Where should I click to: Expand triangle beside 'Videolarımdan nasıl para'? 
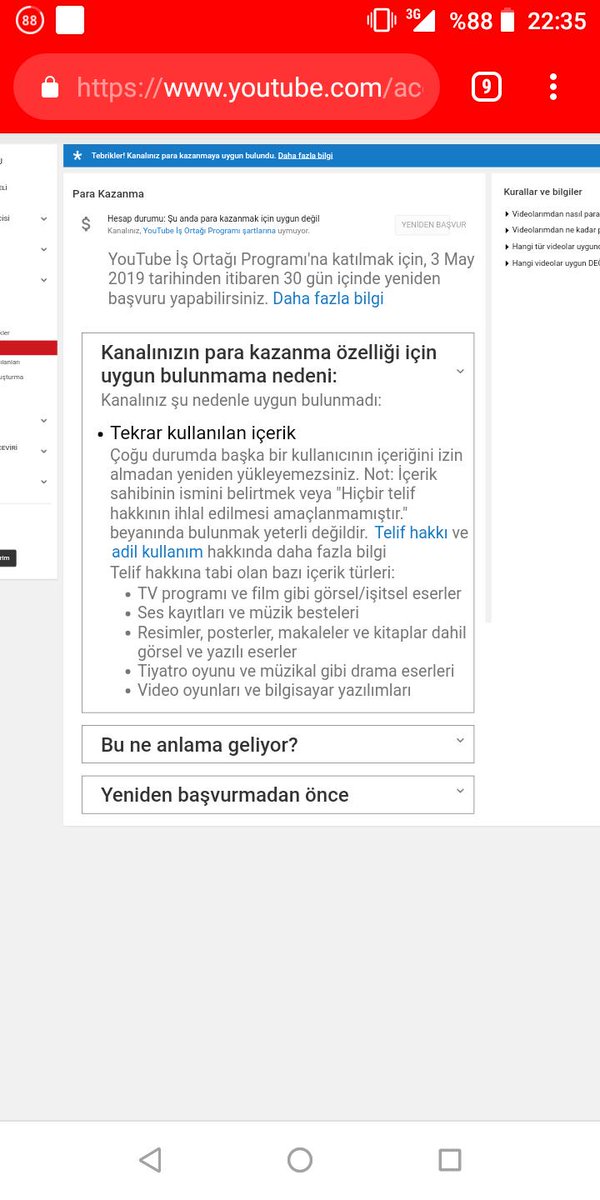tap(507, 214)
